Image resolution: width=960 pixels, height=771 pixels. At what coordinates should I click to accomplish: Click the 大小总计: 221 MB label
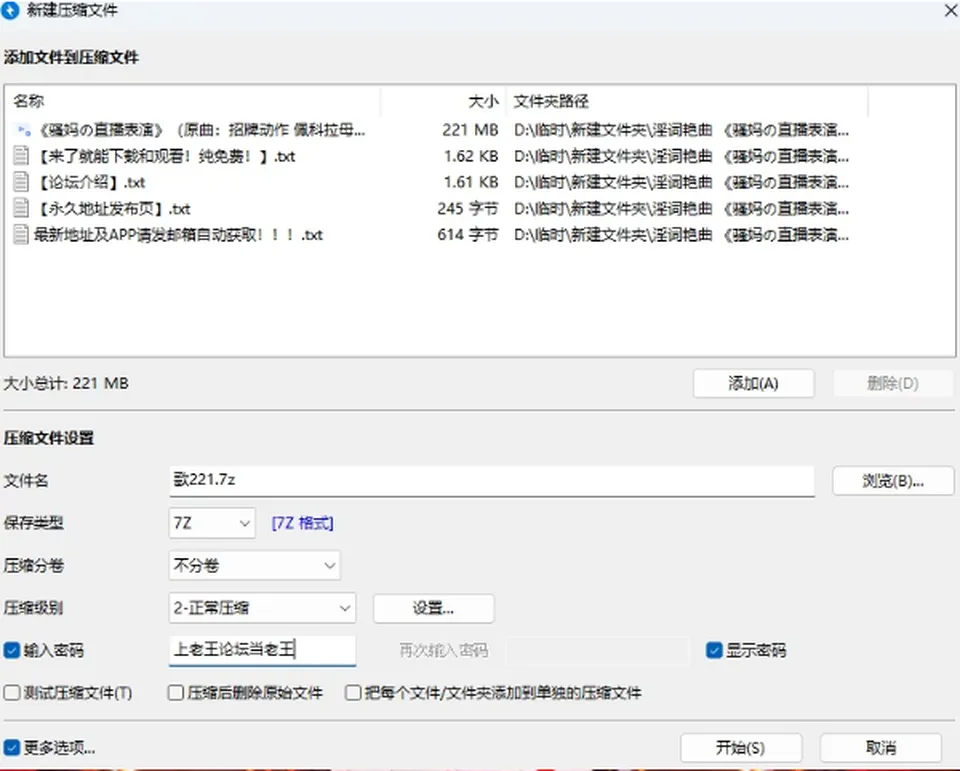[66, 383]
